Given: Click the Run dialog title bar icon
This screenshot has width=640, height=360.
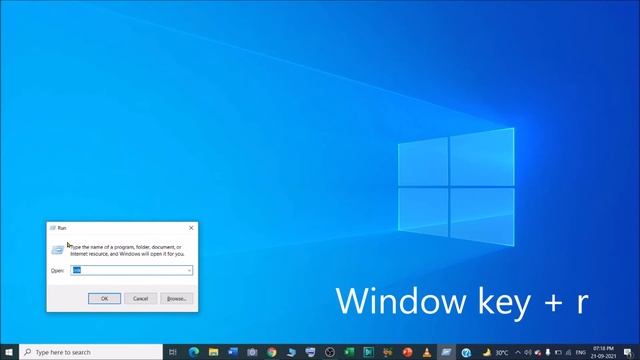Looking at the screenshot, I should click(53, 228).
